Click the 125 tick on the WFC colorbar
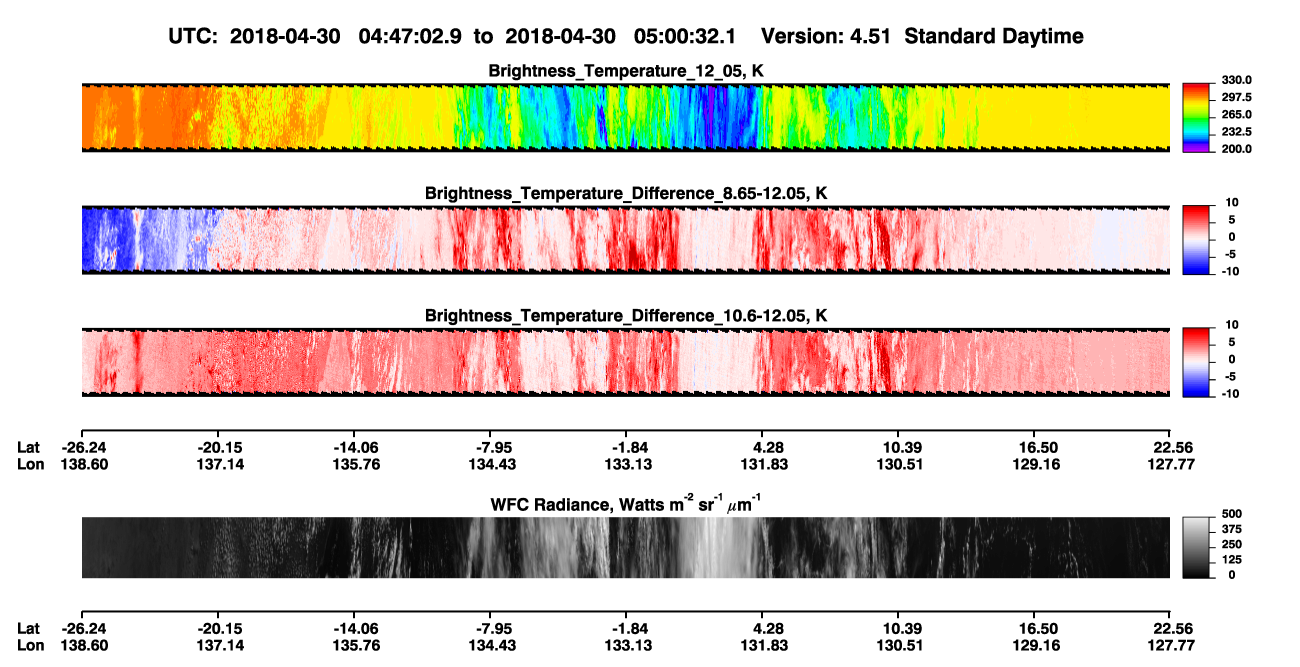1300x667 pixels. click(x=1233, y=560)
